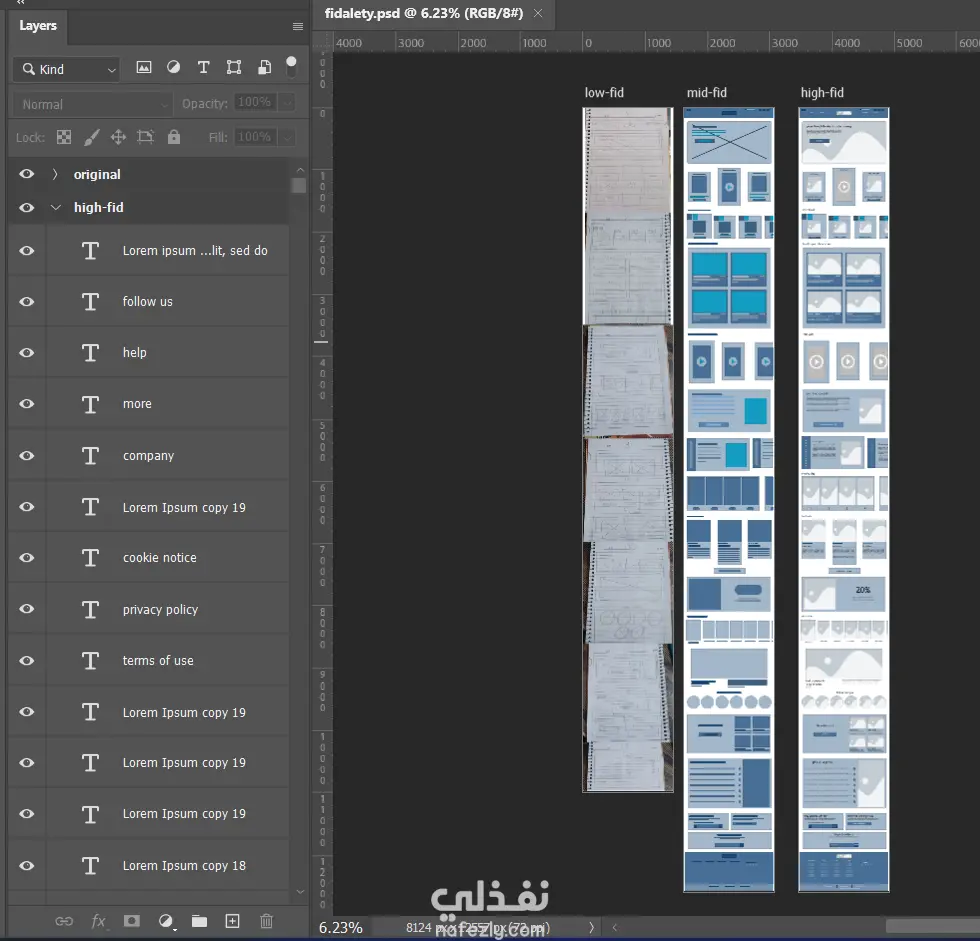Delete layer trash icon
The image size is (980, 941).
click(266, 921)
